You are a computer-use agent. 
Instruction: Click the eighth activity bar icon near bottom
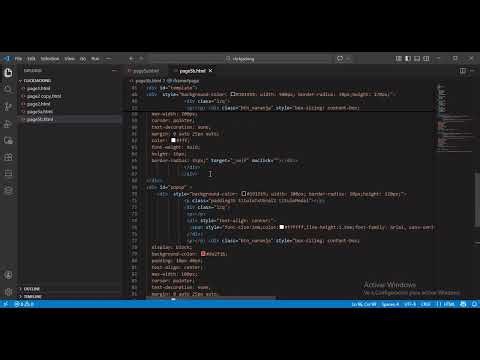8,190
